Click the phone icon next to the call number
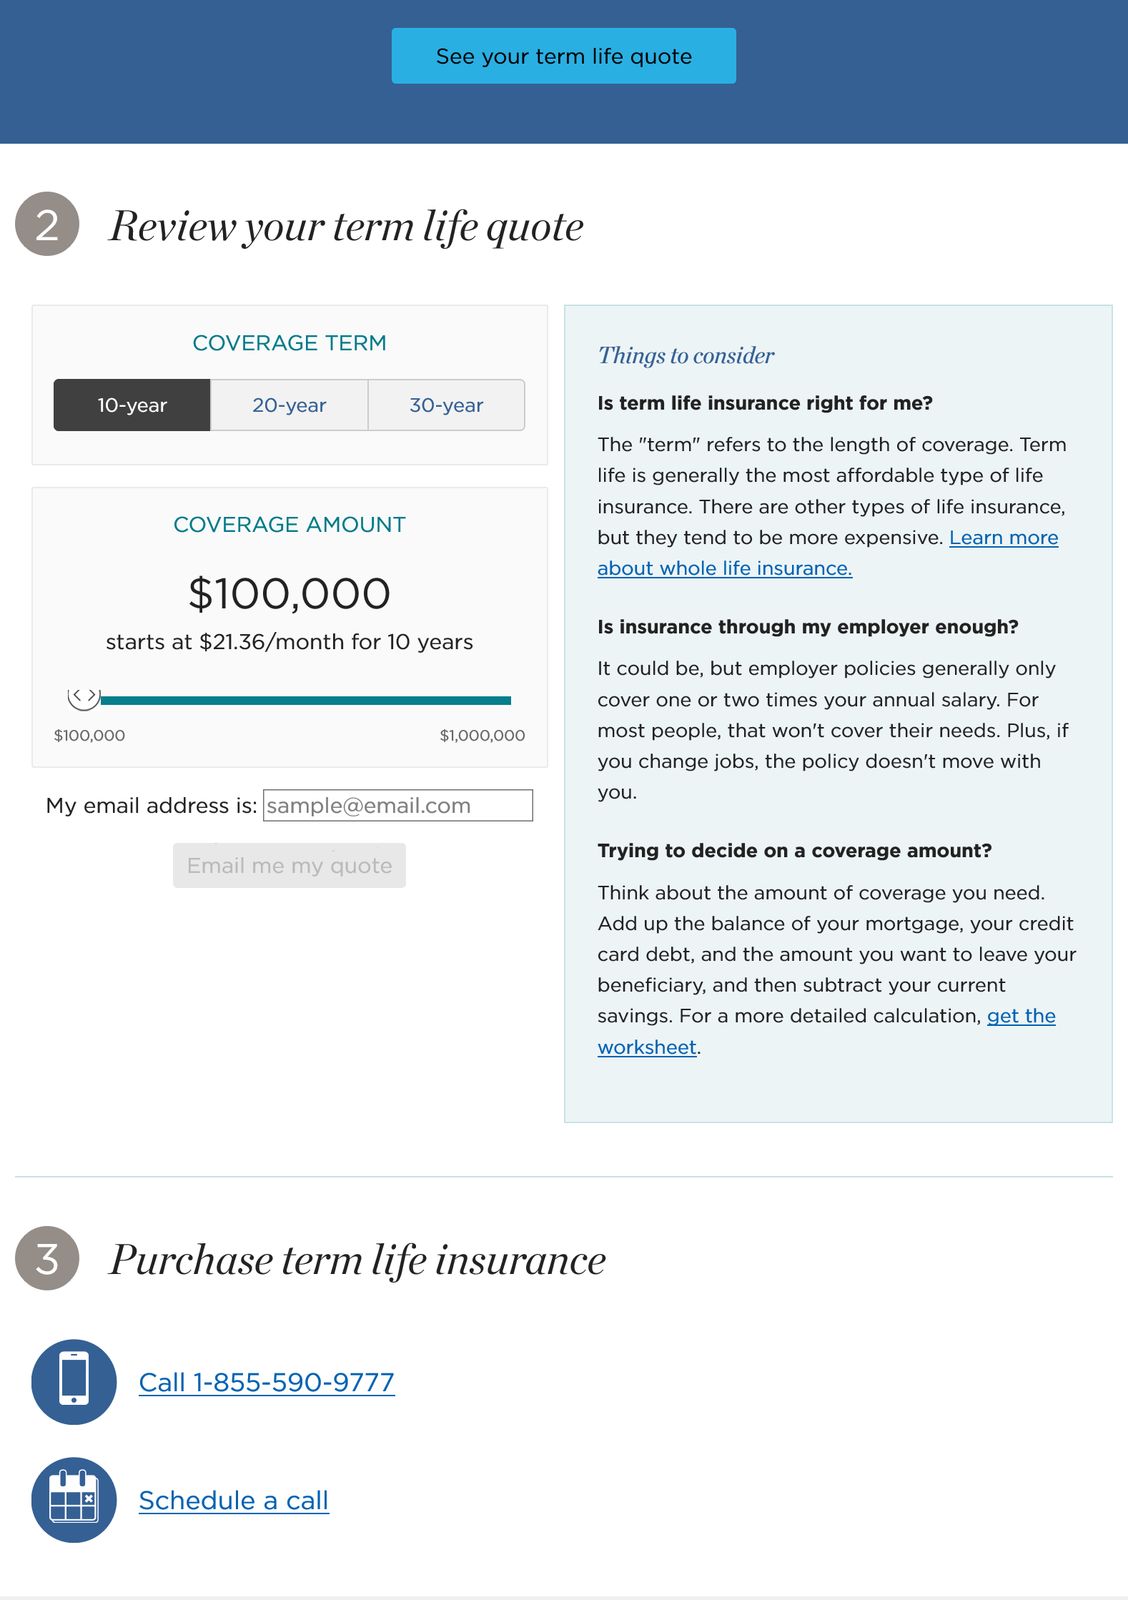The width and height of the screenshot is (1128, 1600). pos(73,1383)
